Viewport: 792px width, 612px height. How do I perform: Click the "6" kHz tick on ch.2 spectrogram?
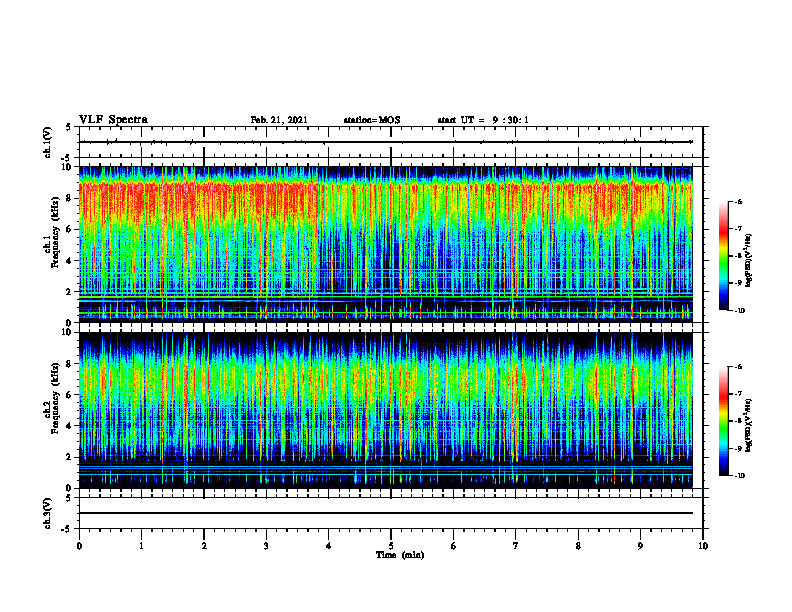70,395
